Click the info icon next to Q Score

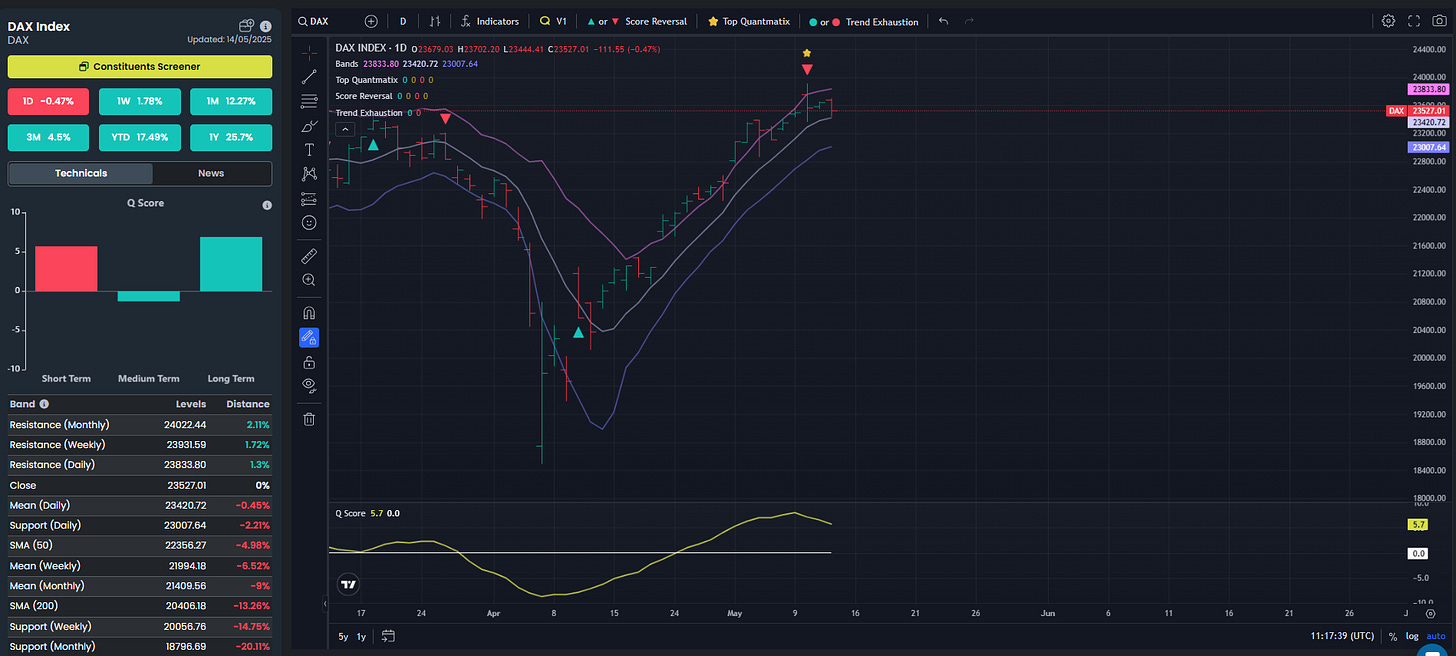point(267,205)
